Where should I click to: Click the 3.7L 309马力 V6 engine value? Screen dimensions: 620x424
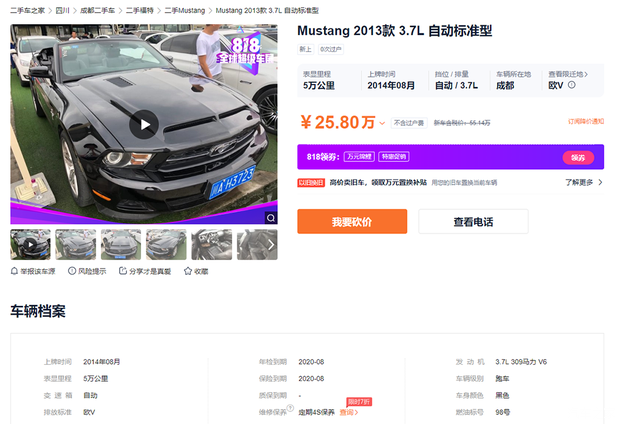[521, 362]
